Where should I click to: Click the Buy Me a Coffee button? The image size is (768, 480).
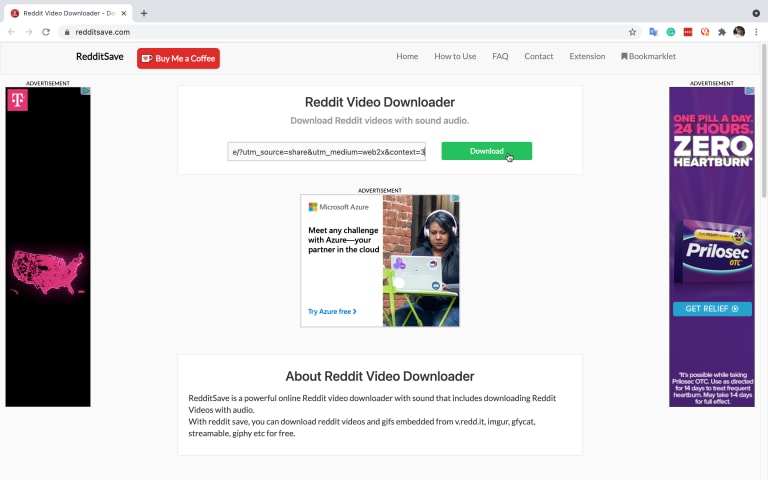[178, 58]
